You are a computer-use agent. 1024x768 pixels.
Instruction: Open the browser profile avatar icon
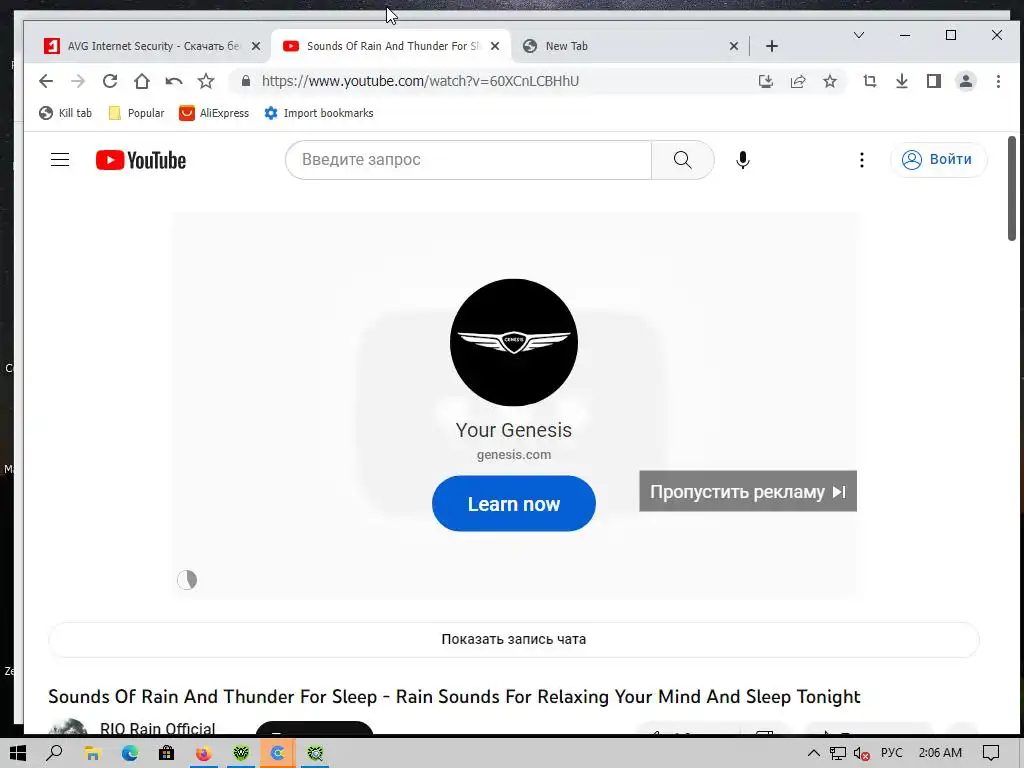coord(965,81)
